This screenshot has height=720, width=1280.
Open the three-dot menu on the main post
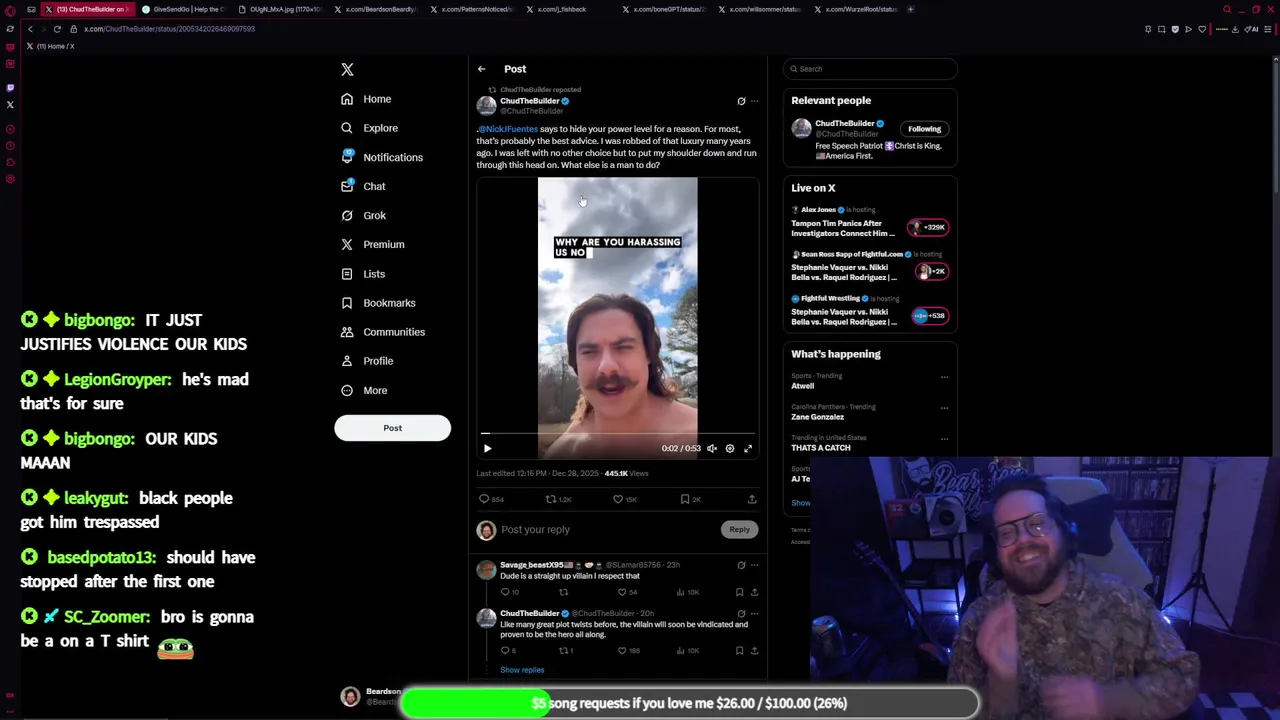coord(755,101)
